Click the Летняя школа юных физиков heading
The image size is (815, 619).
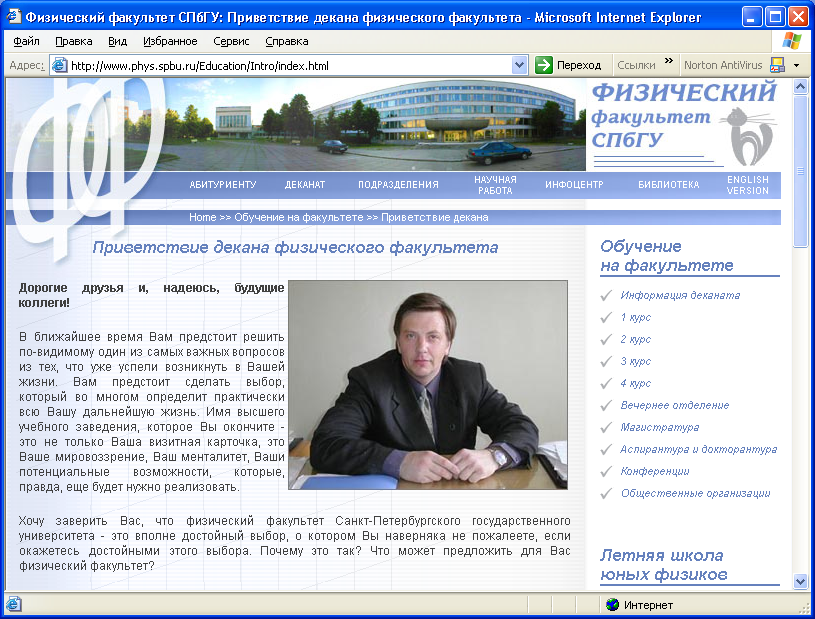[664, 565]
